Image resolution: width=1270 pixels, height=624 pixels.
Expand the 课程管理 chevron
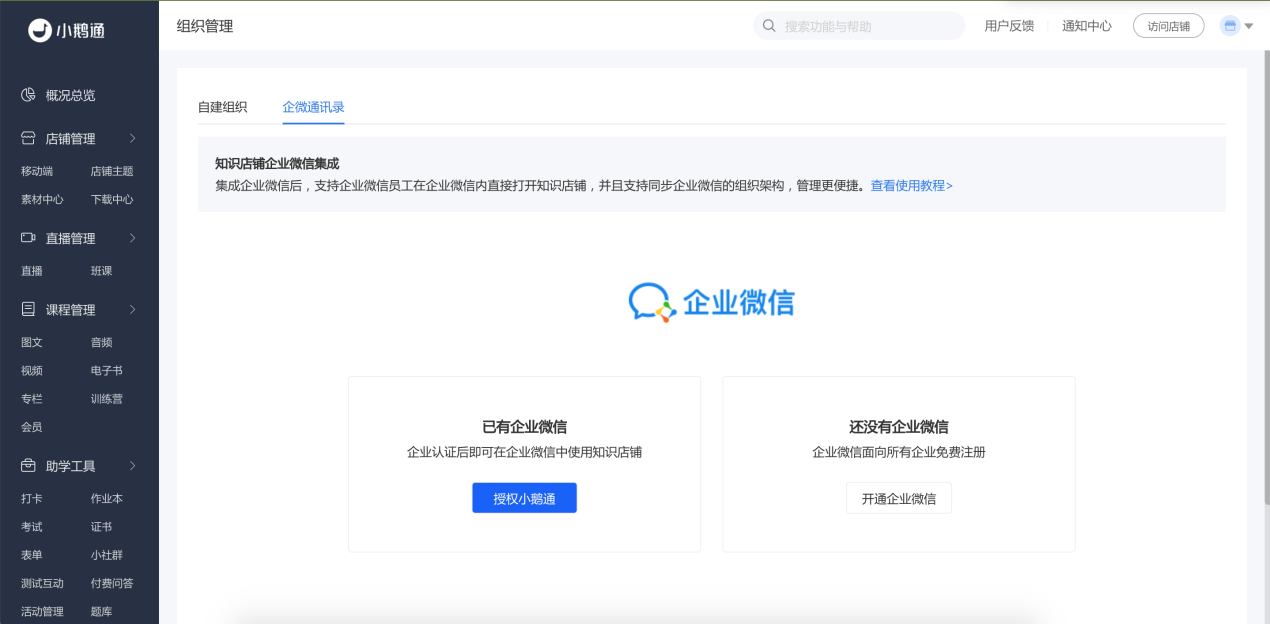pos(133,309)
